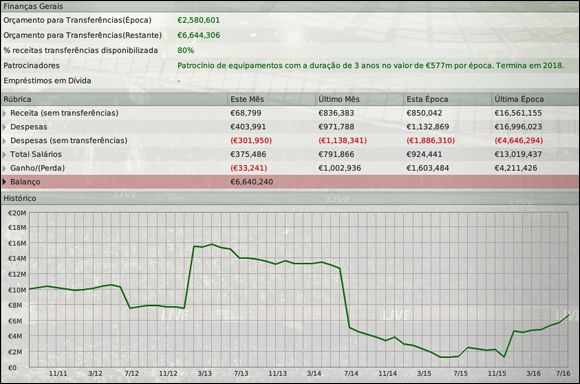
Task: Click the 11/11 date label on chart
Action: coord(58,373)
